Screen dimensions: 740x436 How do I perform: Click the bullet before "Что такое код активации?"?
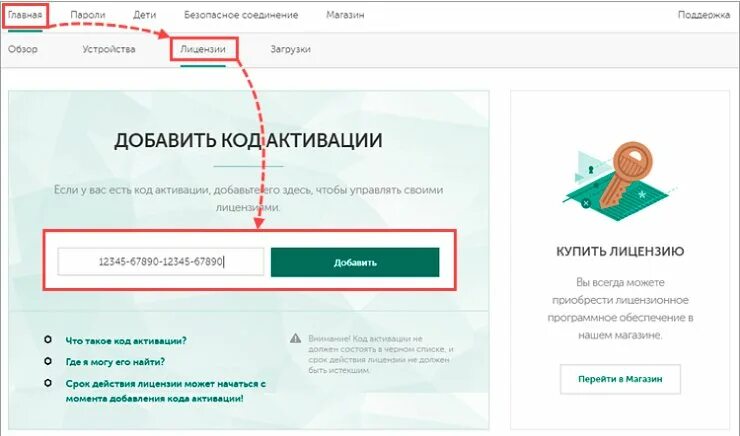click(48, 340)
